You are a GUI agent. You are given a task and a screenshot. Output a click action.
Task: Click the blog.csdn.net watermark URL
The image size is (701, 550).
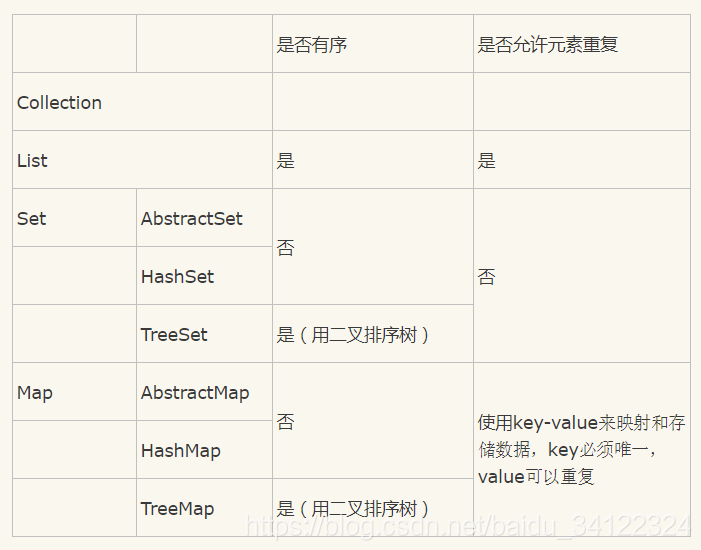[x=469, y=526]
